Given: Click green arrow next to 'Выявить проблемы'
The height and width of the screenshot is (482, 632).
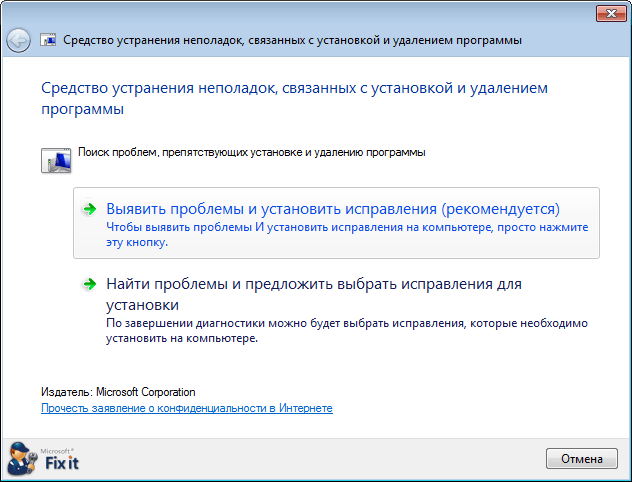Looking at the screenshot, I should [89, 209].
